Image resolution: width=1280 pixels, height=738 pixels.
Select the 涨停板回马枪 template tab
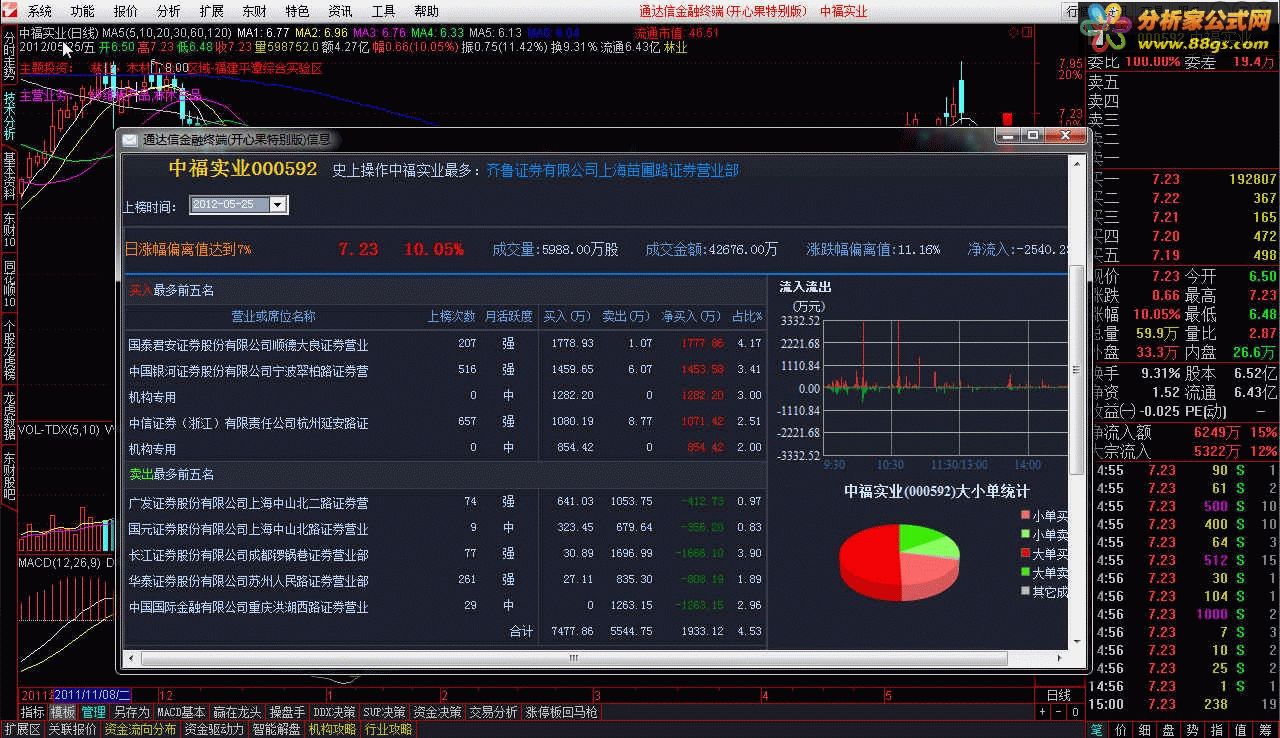pyautogui.click(x=561, y=712)
